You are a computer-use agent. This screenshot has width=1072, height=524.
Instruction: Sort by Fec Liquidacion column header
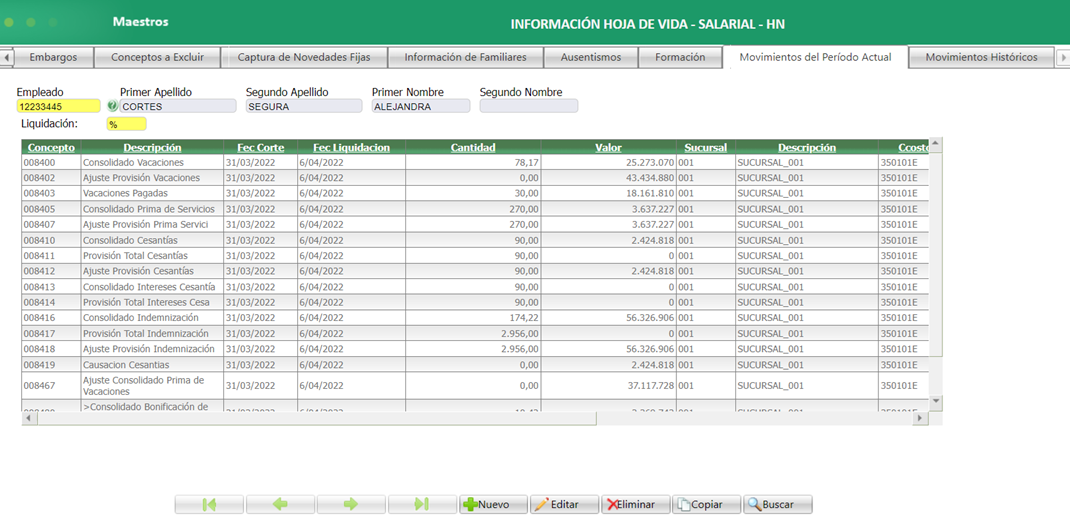351,147
